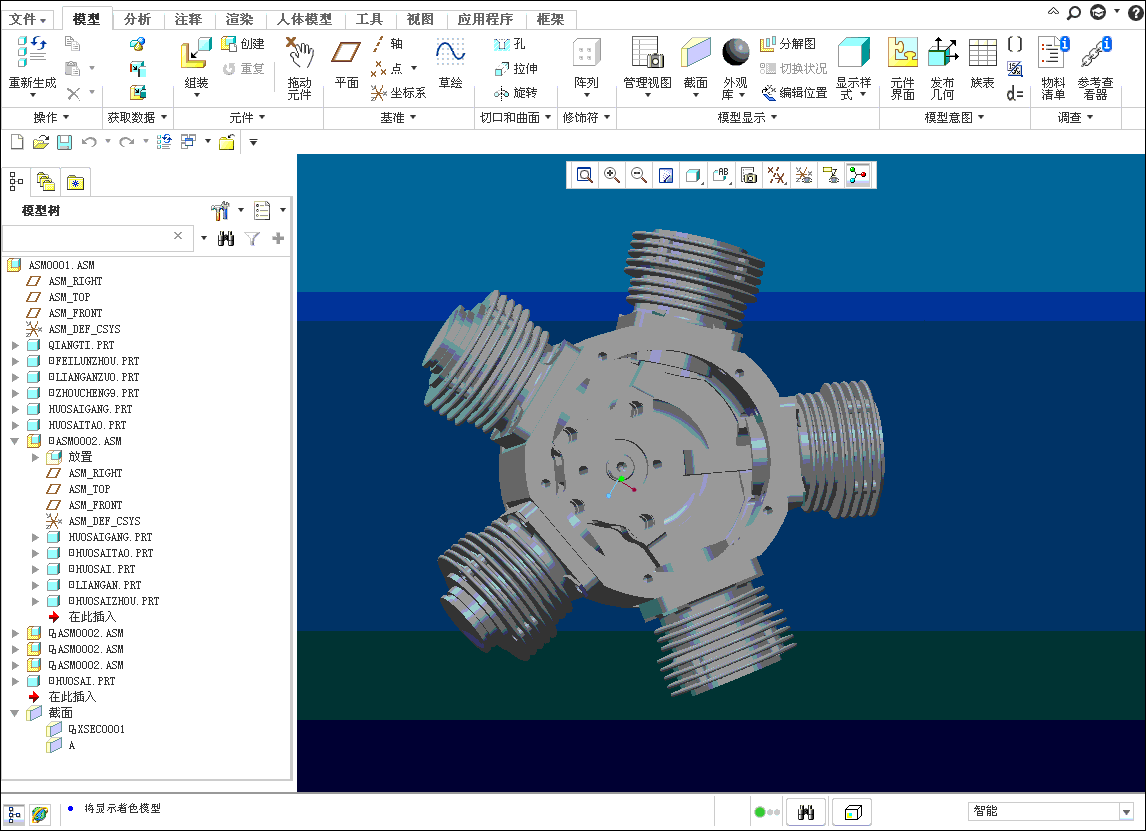Image resolution: width=1146 pixels, height=831 pixels.
Task: Click the Coordinate System (坐标系) icon
Action: [x=378, y=93]
